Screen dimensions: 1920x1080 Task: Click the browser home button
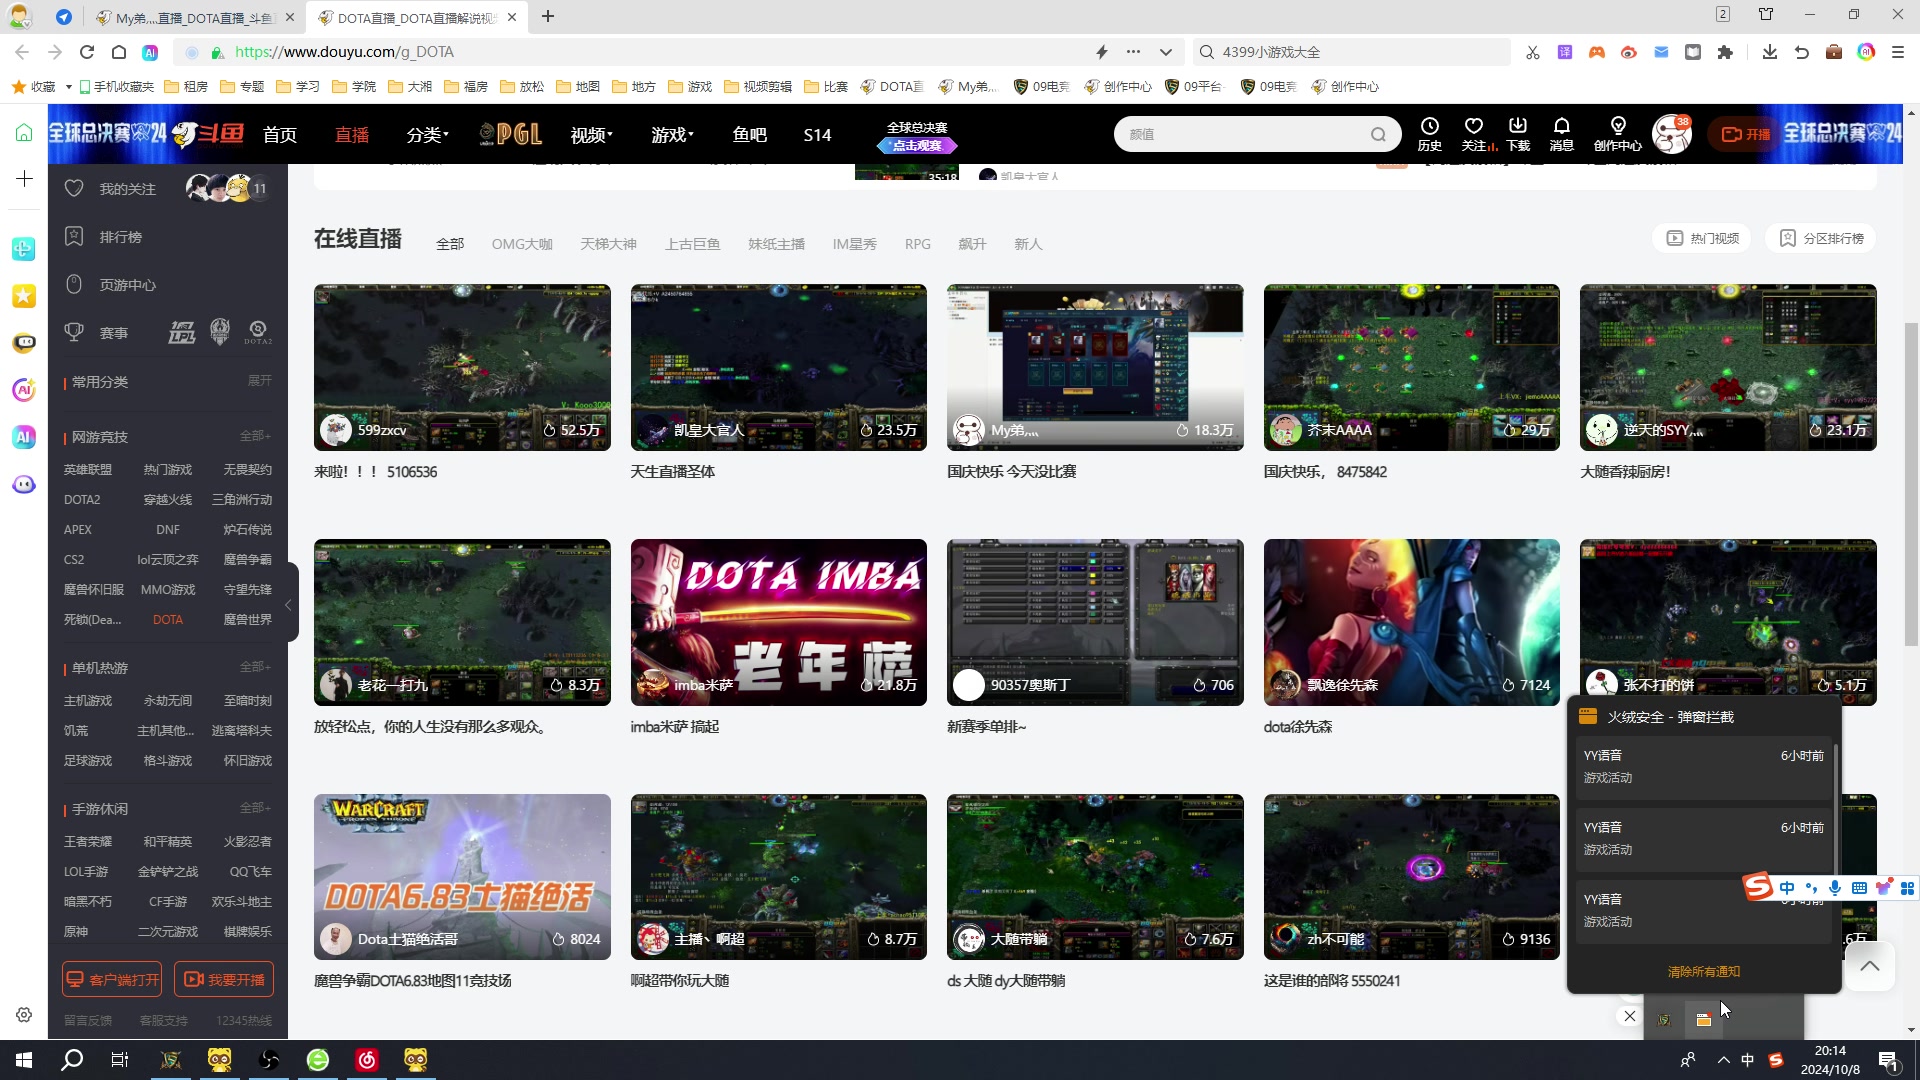[x=118, y=52]
